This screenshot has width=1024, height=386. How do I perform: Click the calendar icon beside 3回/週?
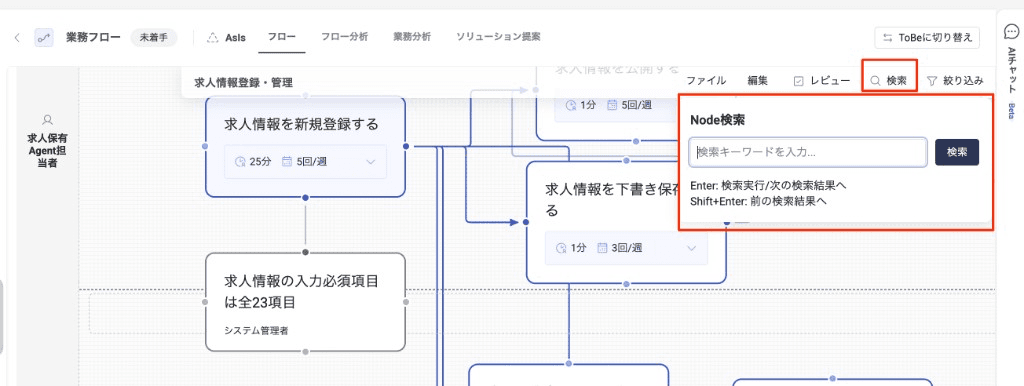(x=601, y=248)
